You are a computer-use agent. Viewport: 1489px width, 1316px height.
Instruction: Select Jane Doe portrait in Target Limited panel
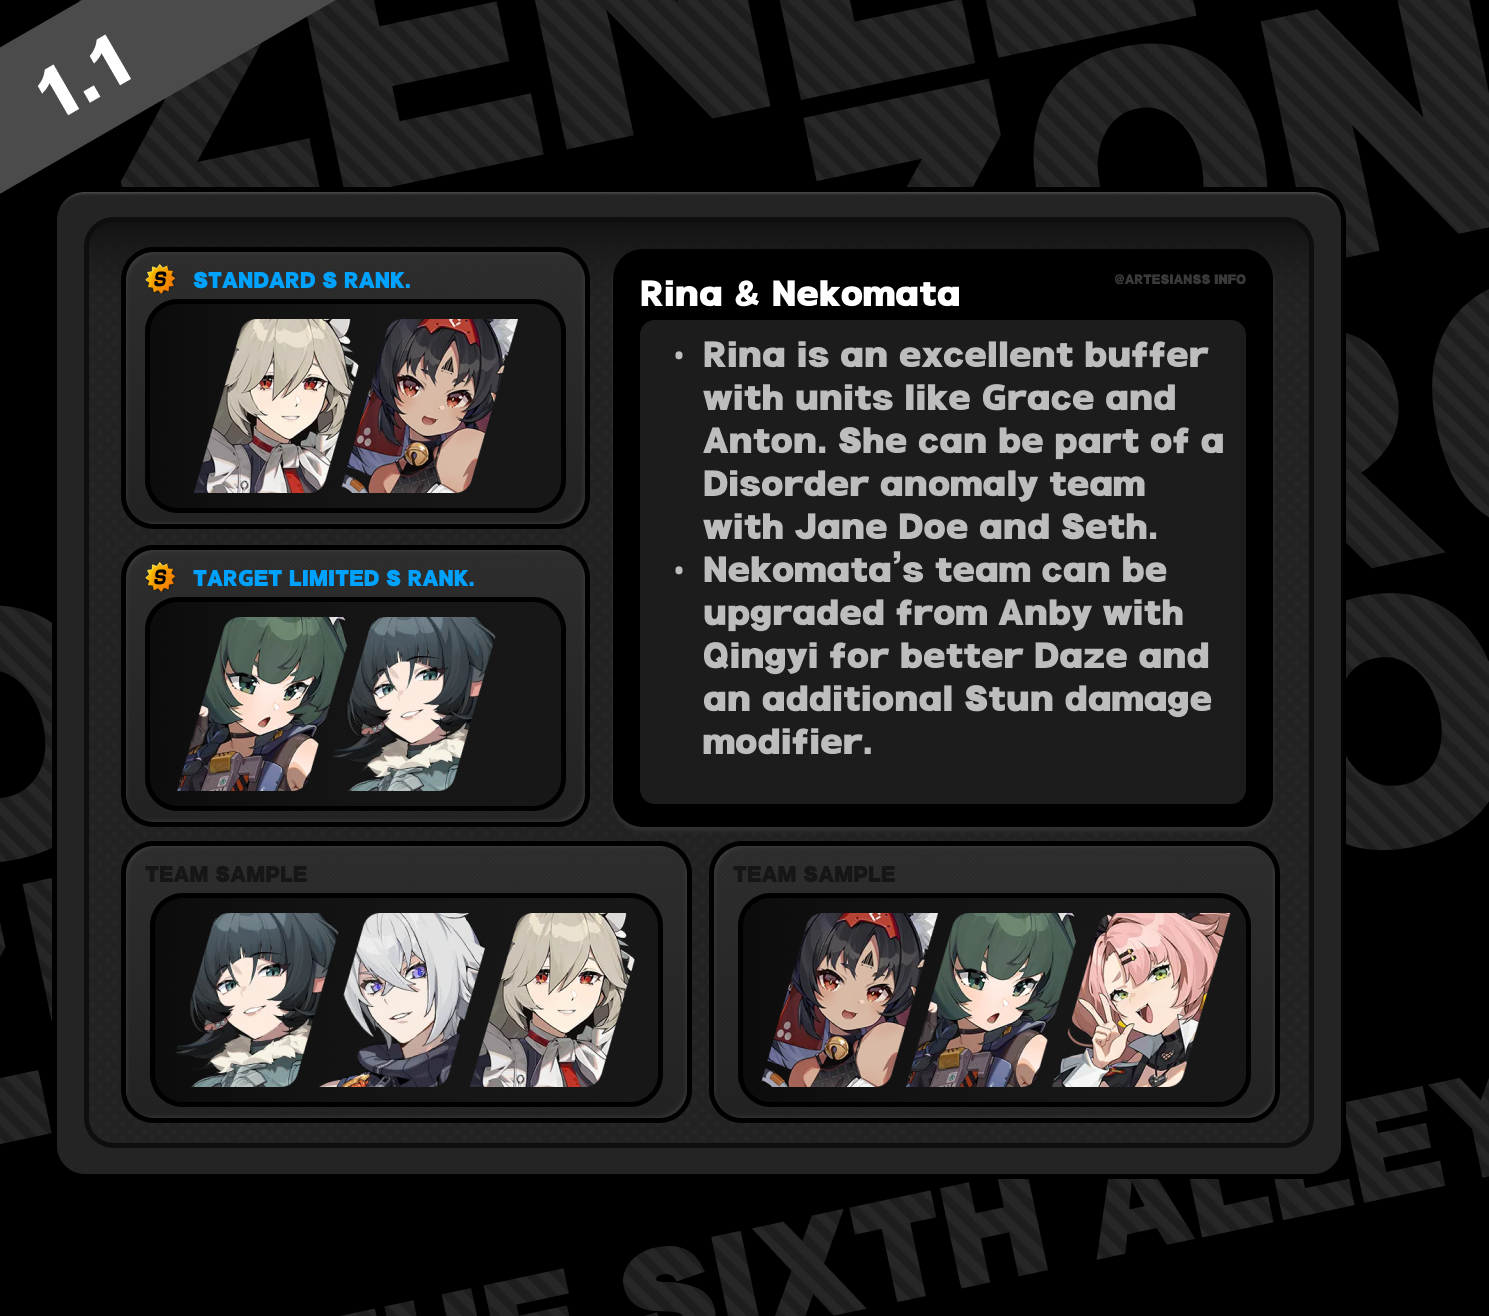414,704
